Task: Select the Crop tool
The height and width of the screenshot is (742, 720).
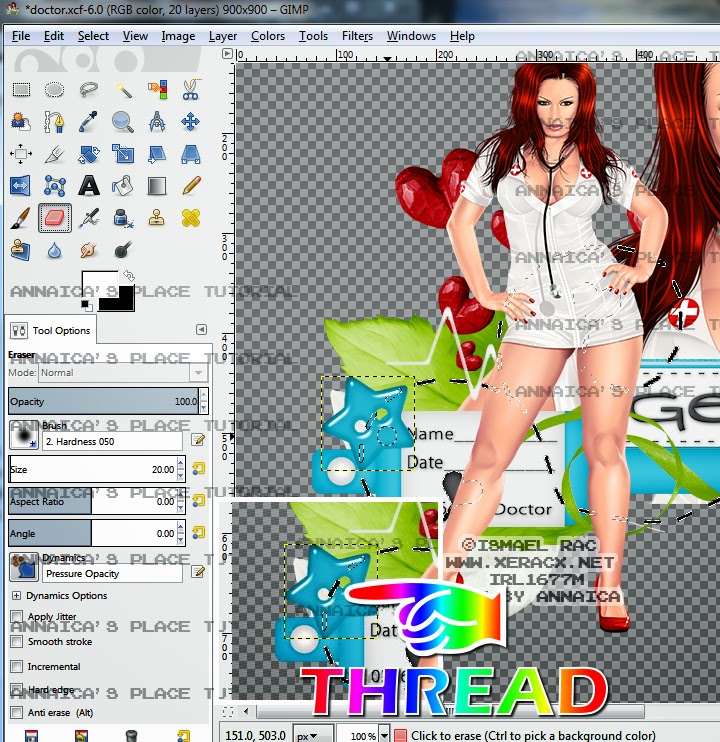Action: pos(54,154)
